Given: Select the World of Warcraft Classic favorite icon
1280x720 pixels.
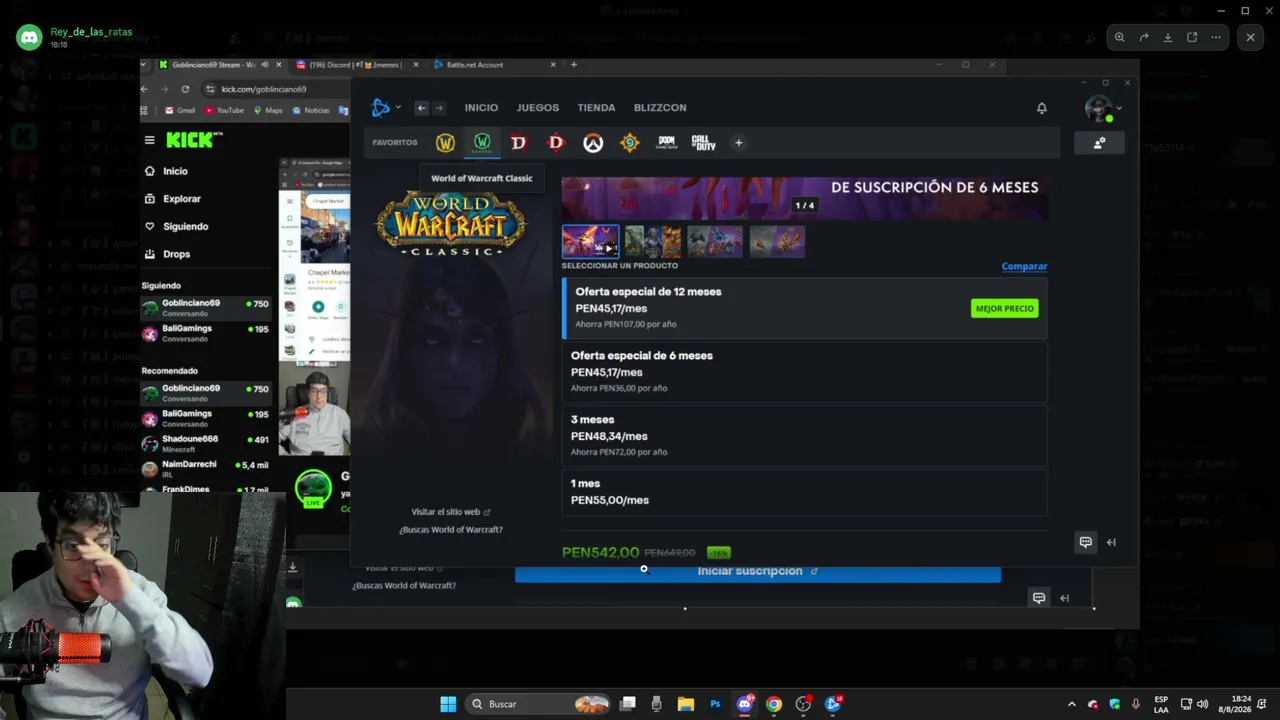Looking at the screenshot, I should pyautogui.click(x=482, y=143).
